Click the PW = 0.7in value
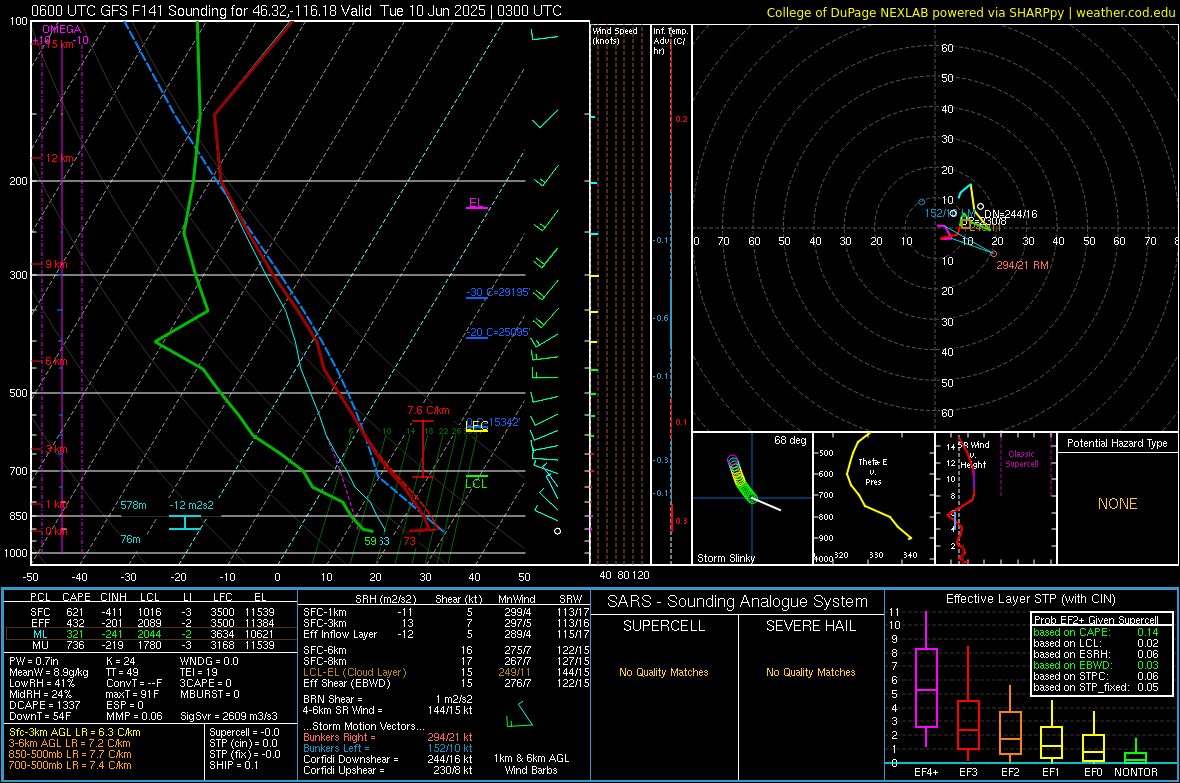Image resolution: width=1180 pixels, height=783 pixels. pyautogui.click(x=36, y=661)
